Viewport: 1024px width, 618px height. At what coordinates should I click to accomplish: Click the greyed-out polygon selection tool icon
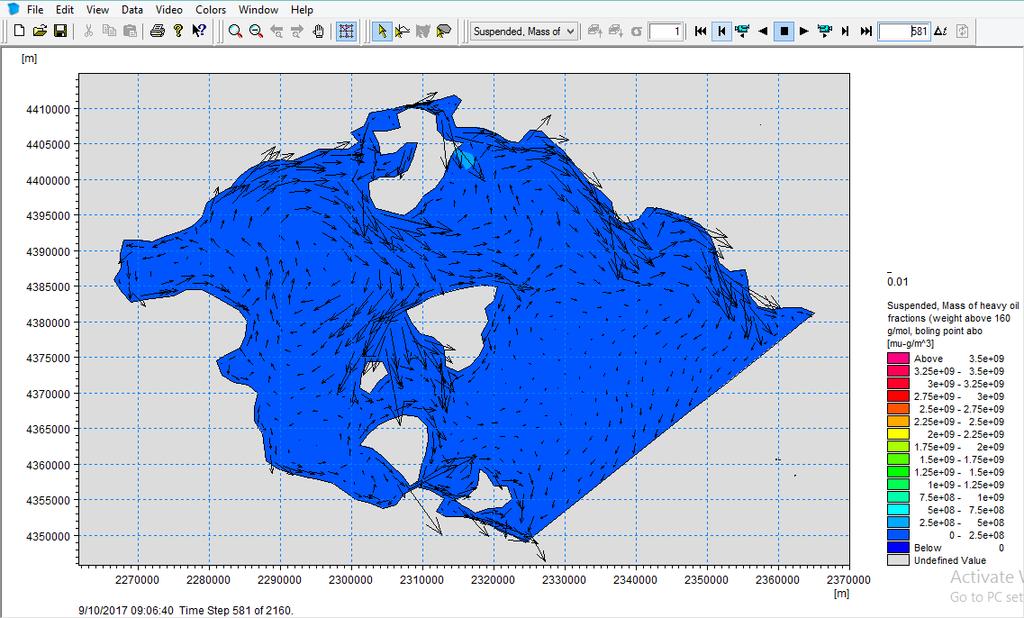[x=423, y=31]
